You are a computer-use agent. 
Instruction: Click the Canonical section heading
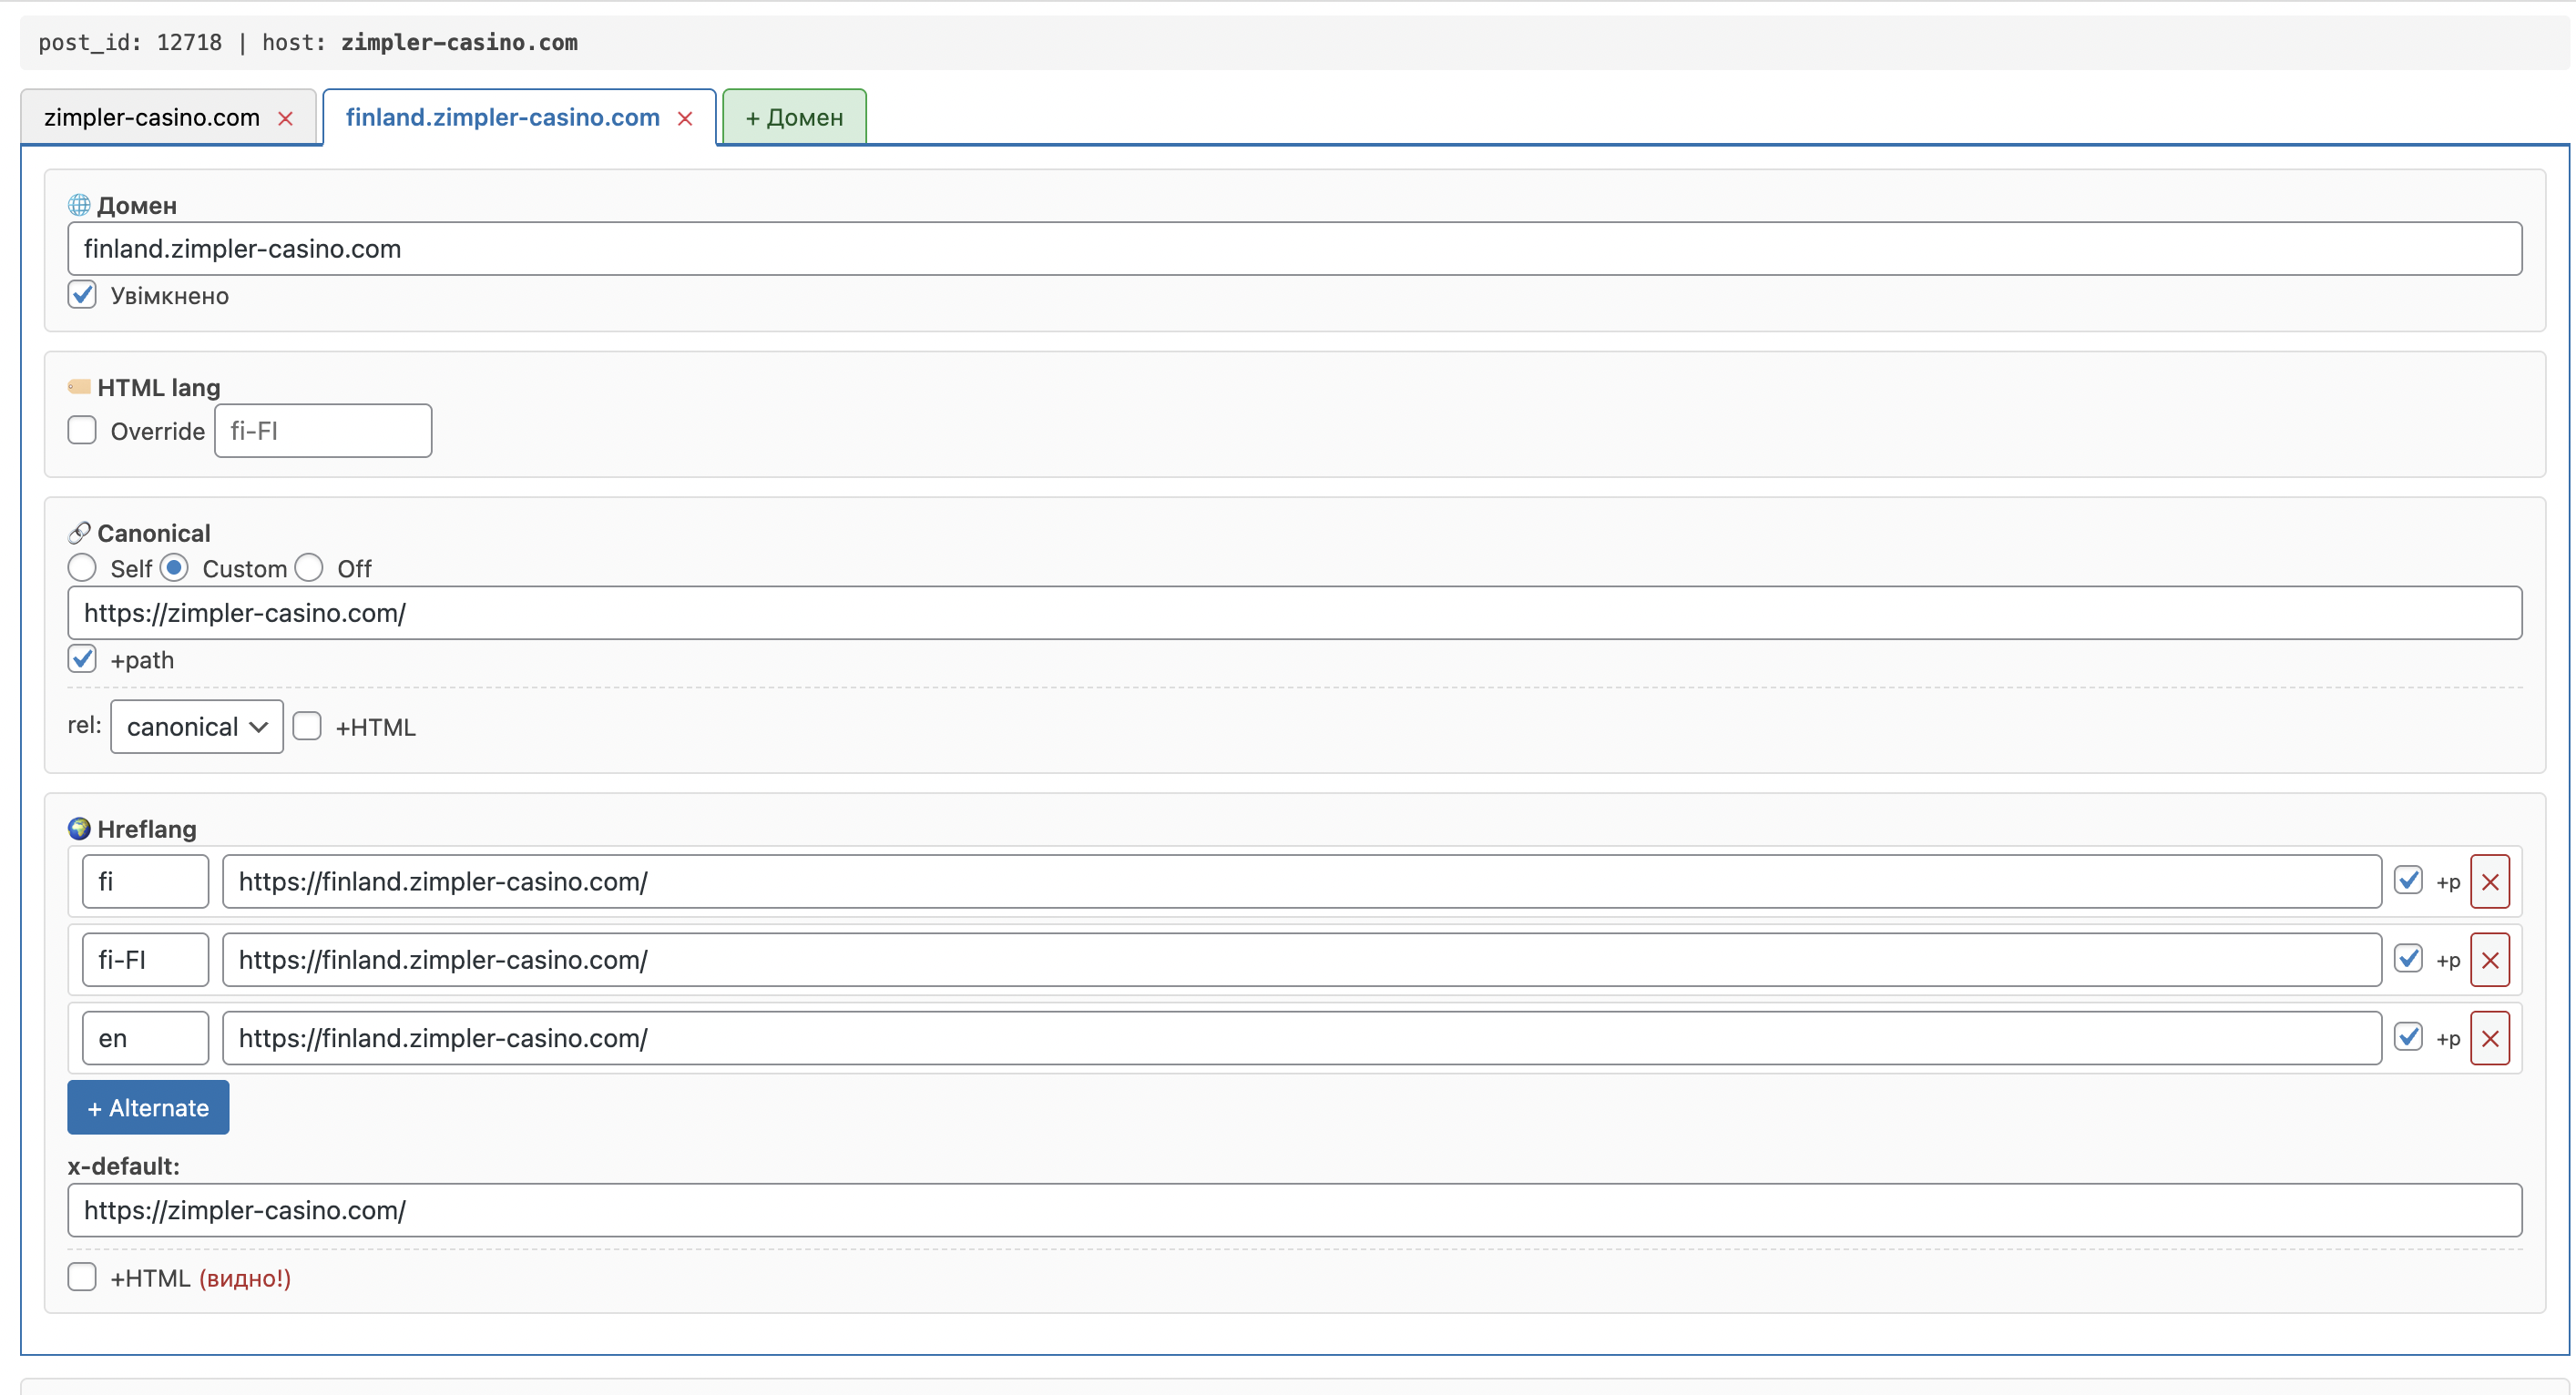click(x=154, y=533)
